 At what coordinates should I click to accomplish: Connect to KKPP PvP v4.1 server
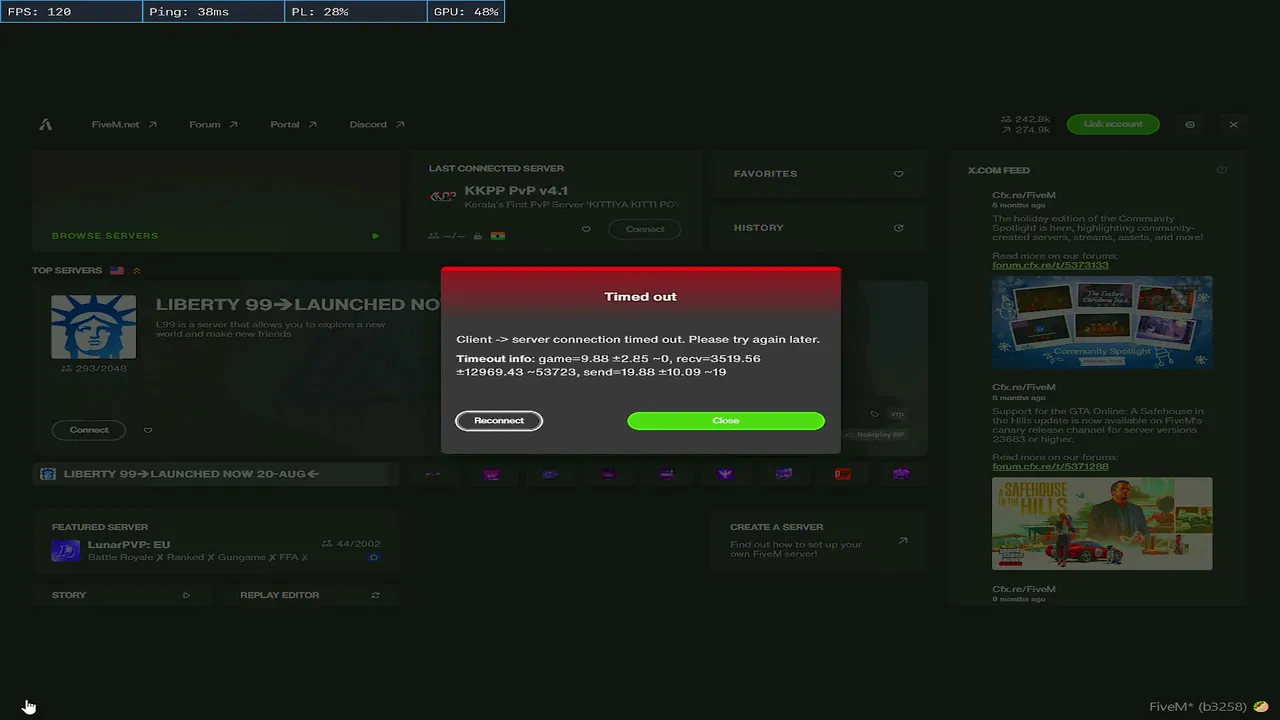(645, 229)
